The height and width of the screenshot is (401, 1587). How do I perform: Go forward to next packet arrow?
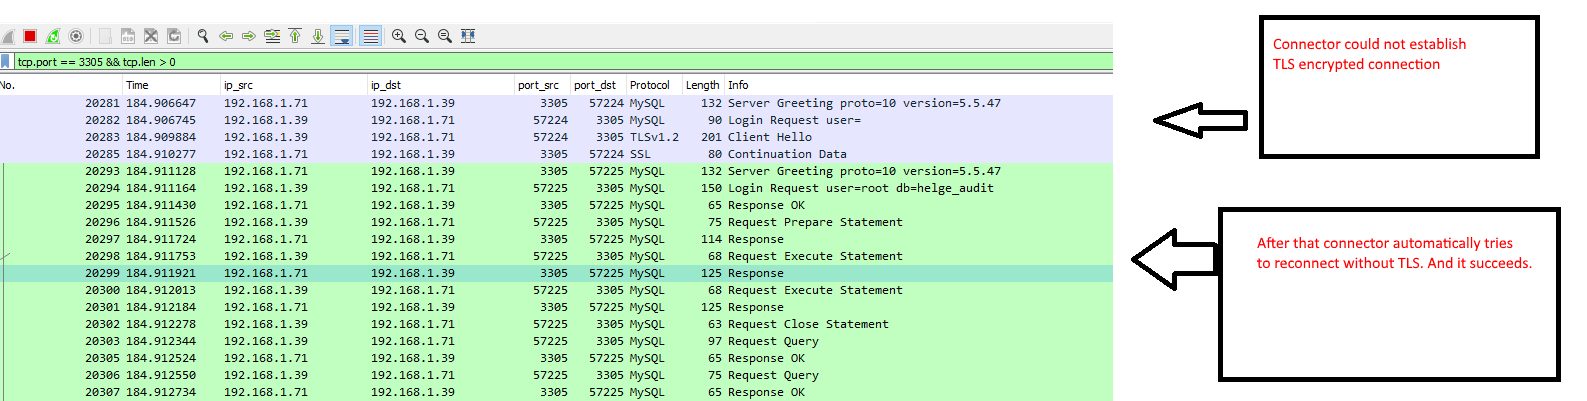249,36
